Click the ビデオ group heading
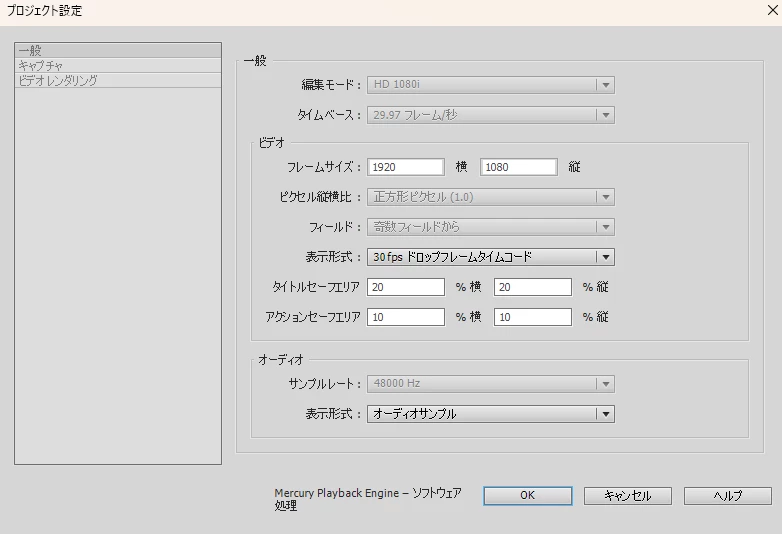The width and height of the screenshot is (782, 534). (x=271, y=143)
